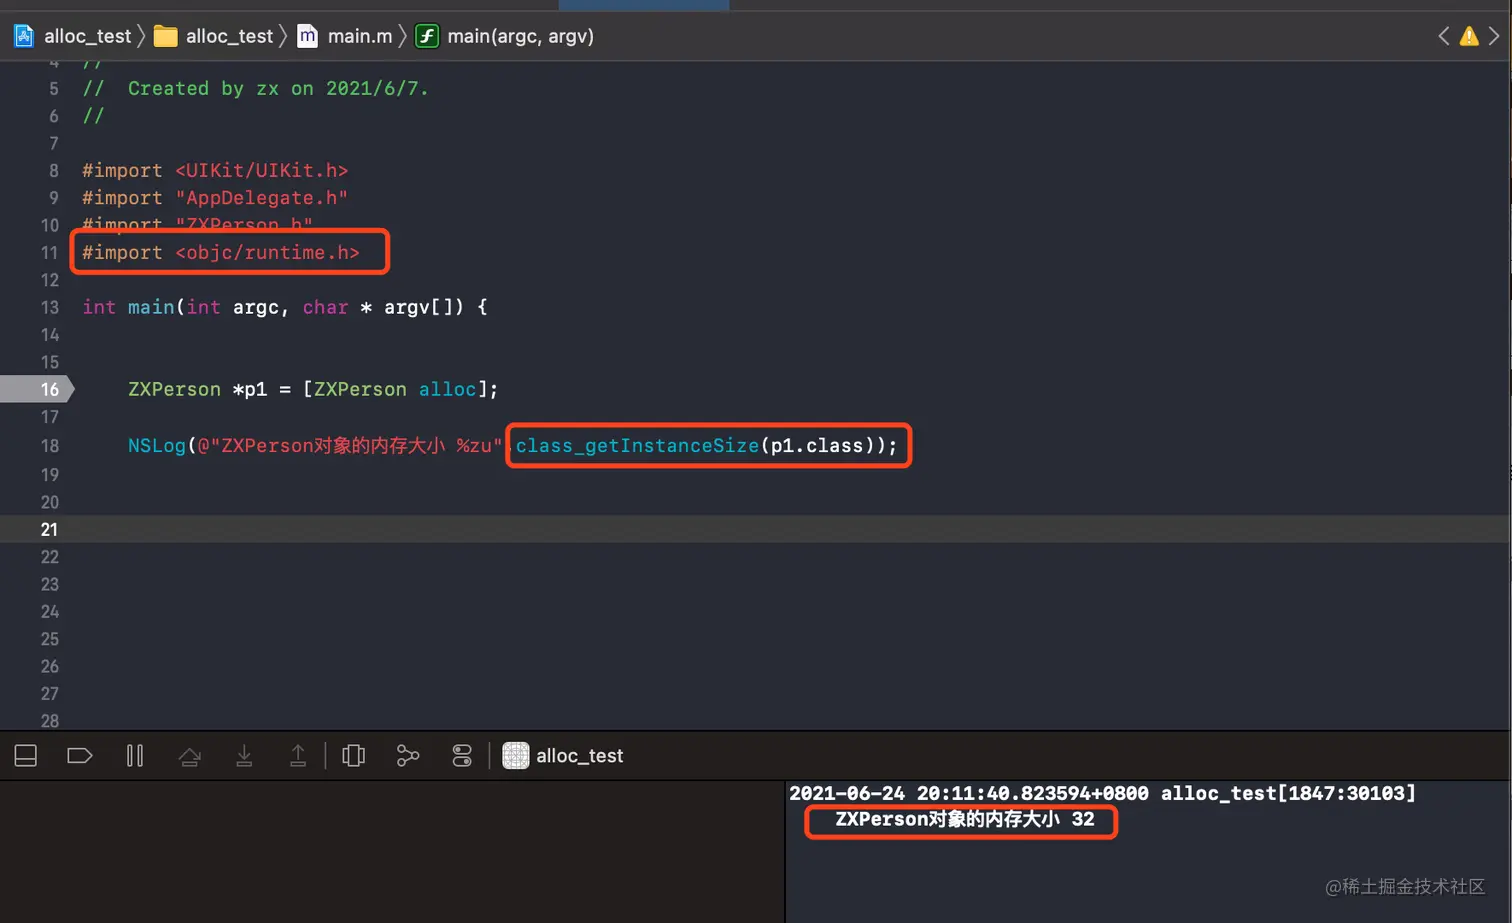Click line number 13 in the gutter
1512x923 pixels.
(x=50, y=307)
